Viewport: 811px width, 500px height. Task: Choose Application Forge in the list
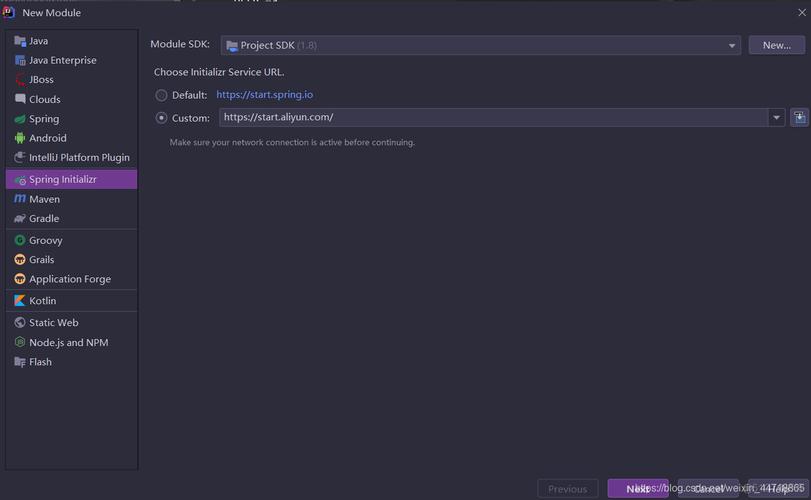click(71, 279)
